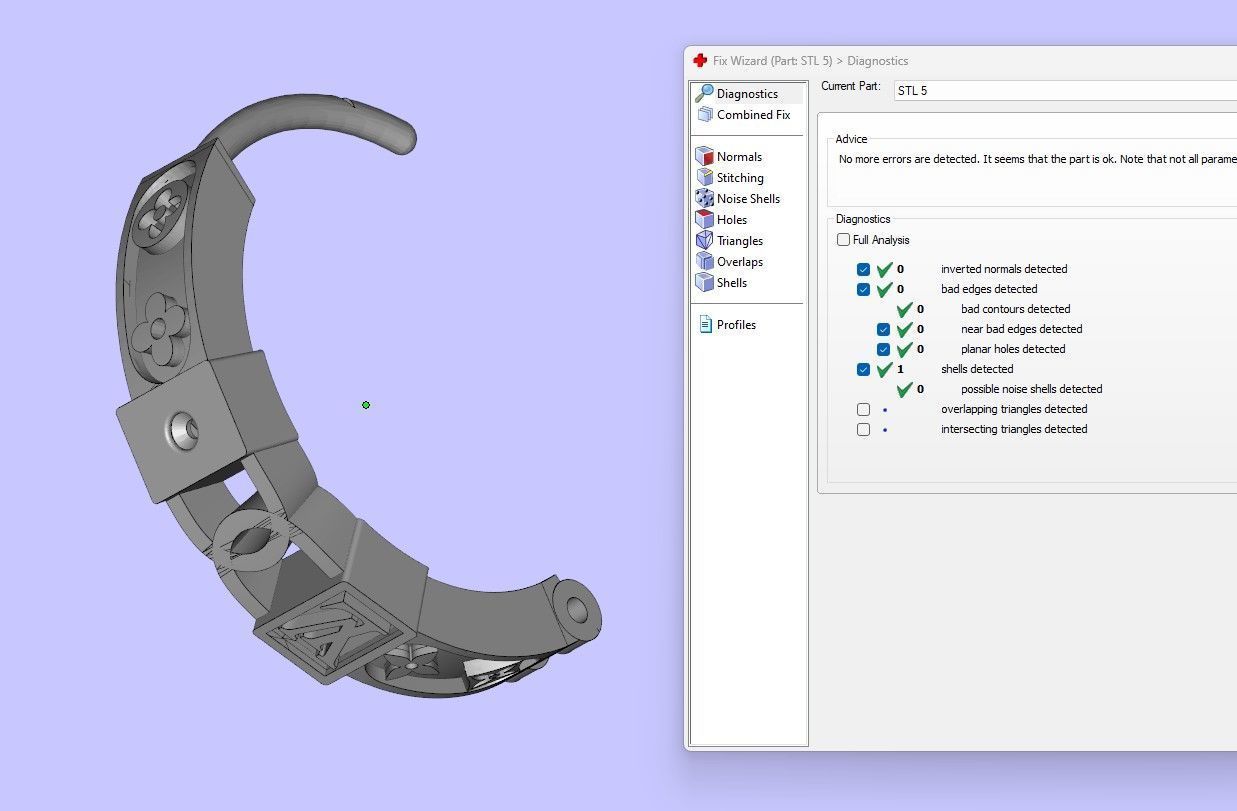
Task: Go to Normals label
Action: point(739,157)
